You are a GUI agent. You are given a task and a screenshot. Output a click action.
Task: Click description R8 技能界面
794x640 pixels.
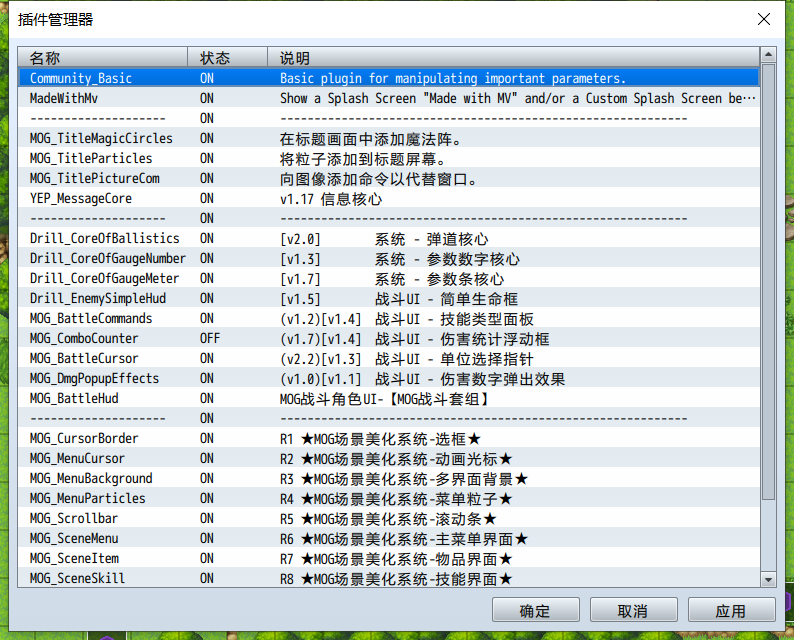coord(396,579)
